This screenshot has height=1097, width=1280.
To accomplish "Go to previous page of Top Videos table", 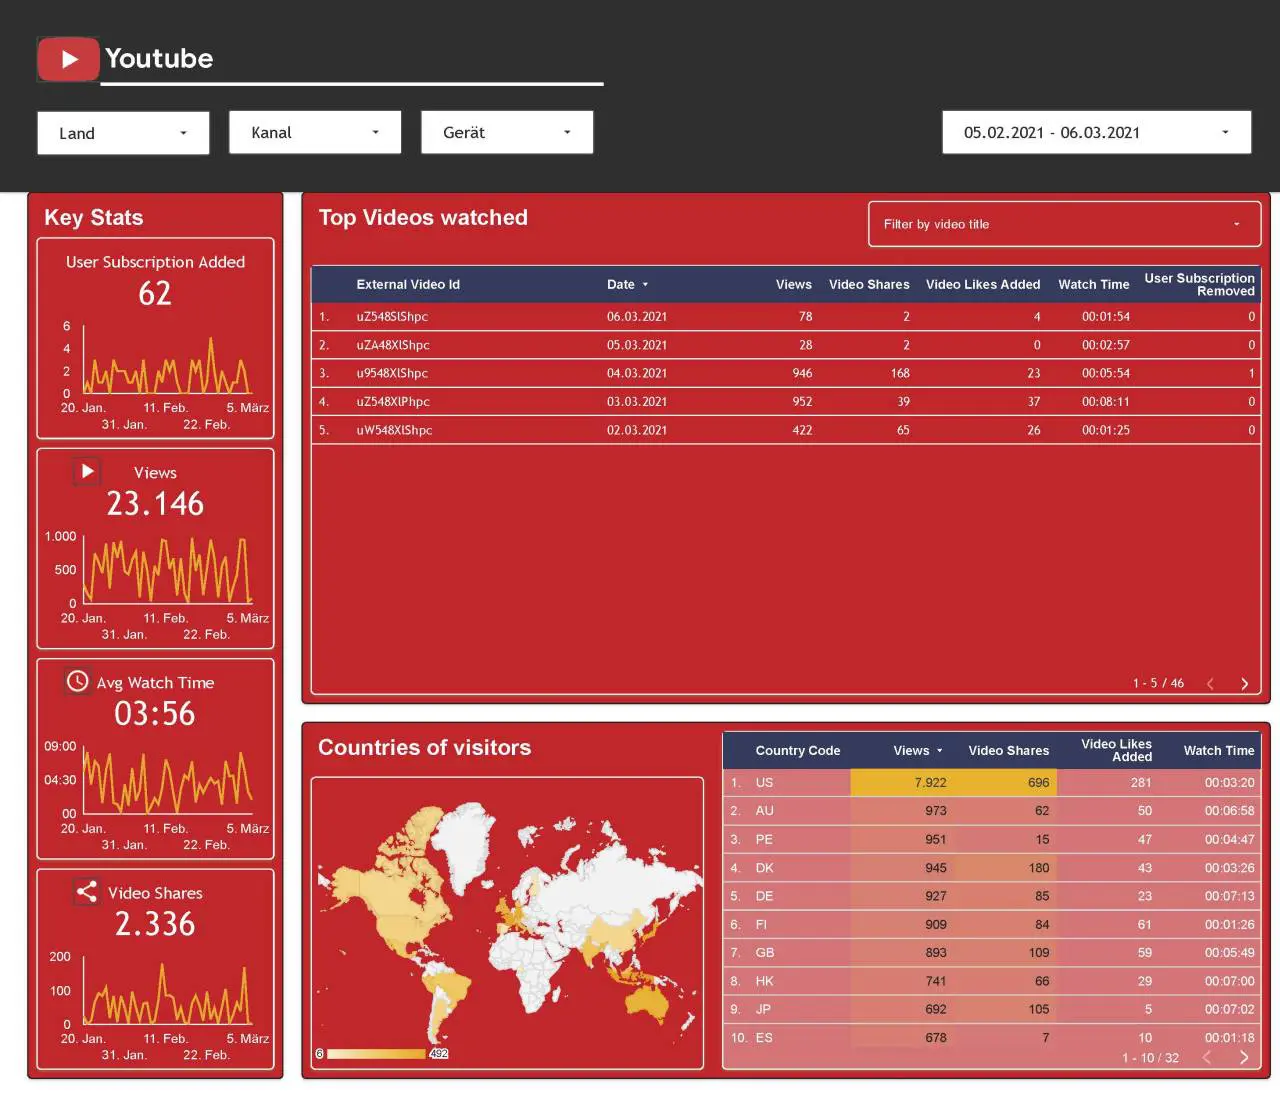I will click(x=1210, y=684).
